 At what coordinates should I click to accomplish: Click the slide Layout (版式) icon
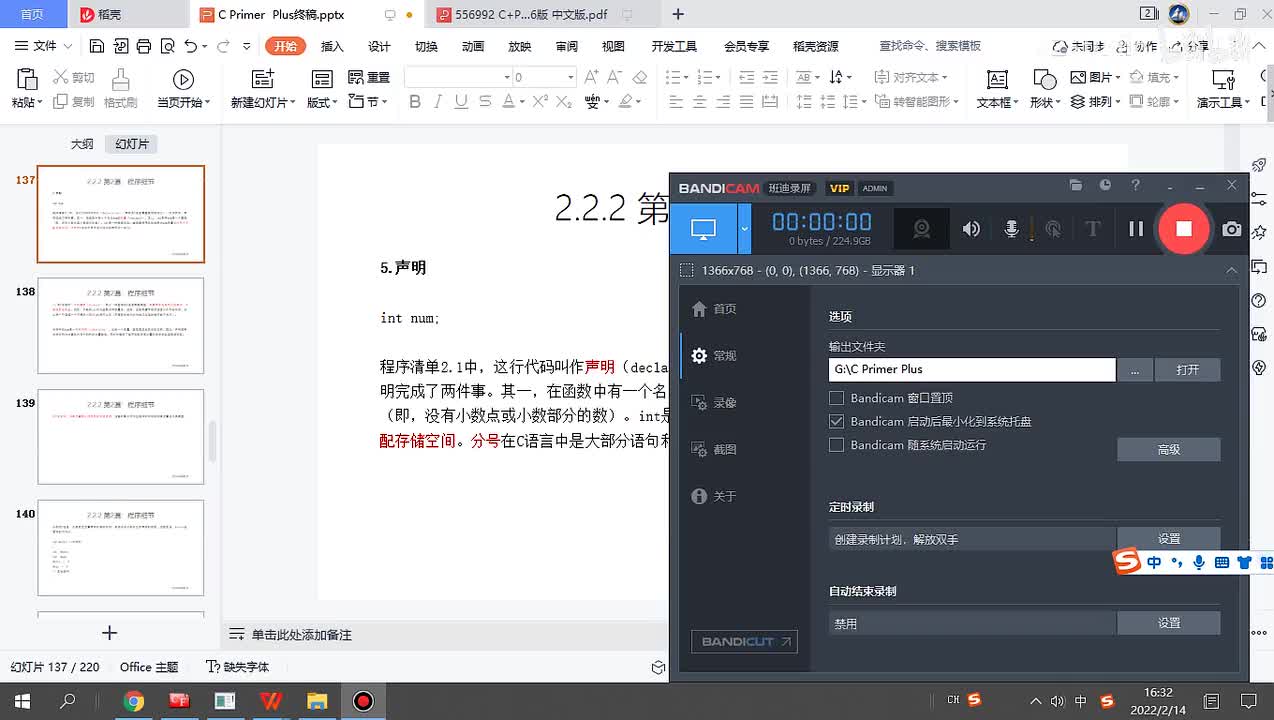[x=322, y=79]
